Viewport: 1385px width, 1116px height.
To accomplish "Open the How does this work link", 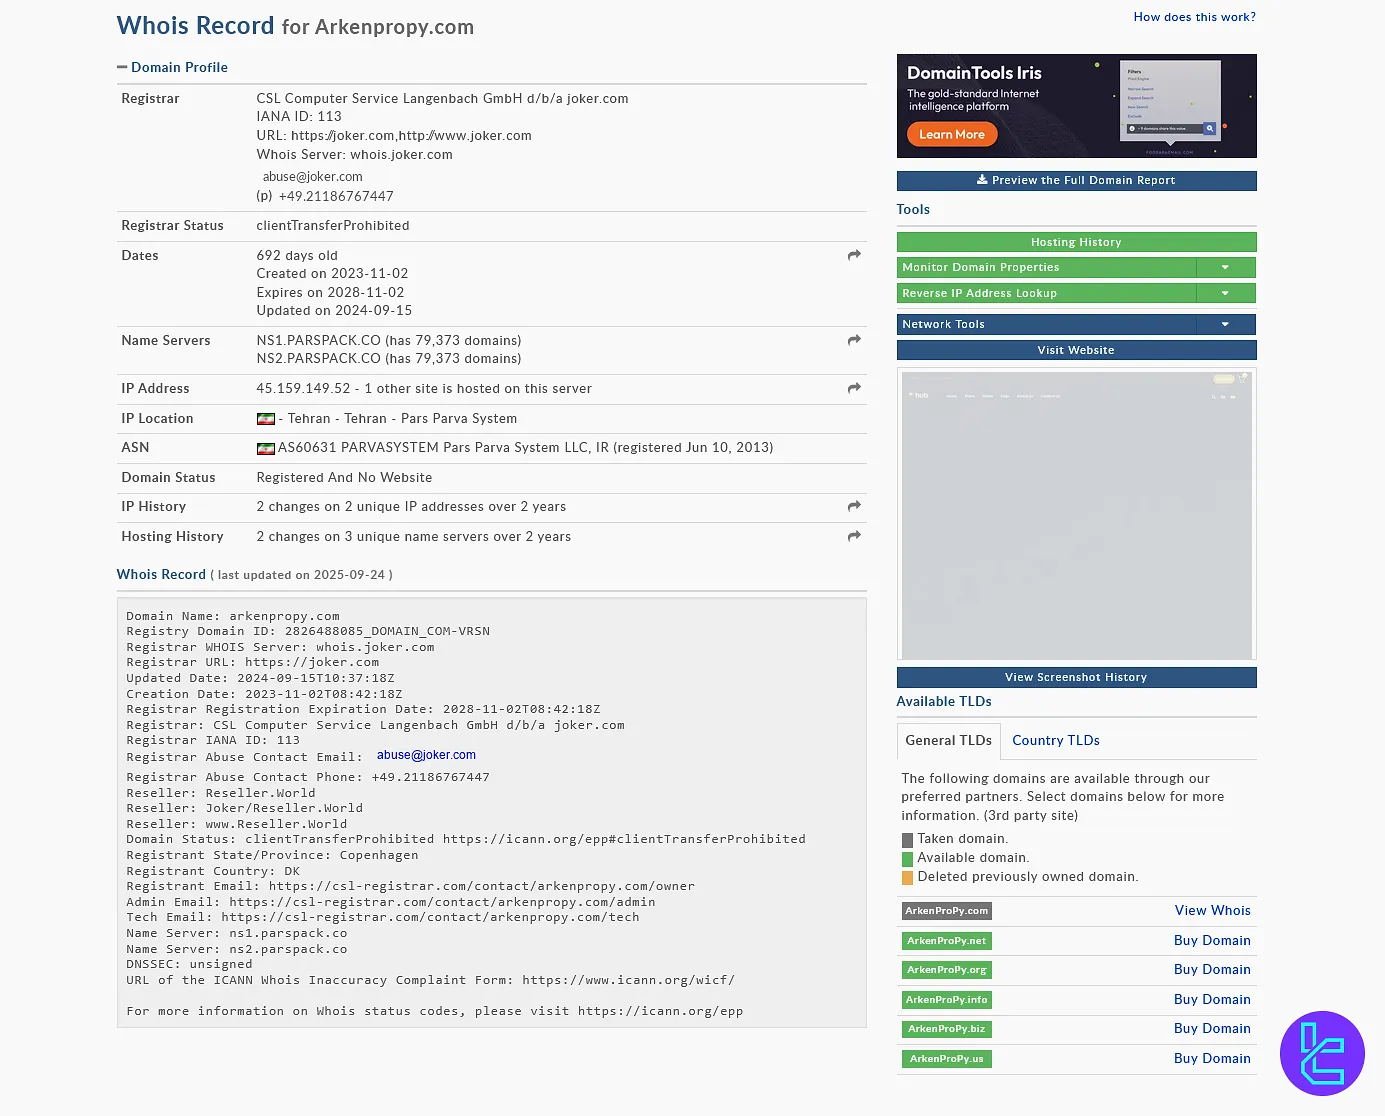I will (1194, 17).
